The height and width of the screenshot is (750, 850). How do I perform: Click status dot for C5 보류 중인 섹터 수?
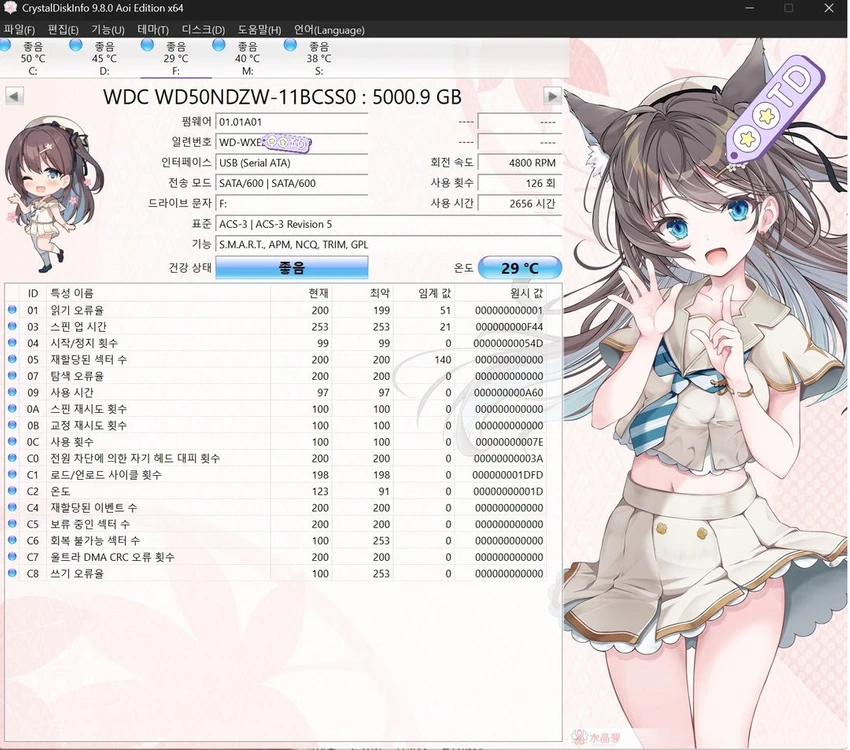click(12, 523)
